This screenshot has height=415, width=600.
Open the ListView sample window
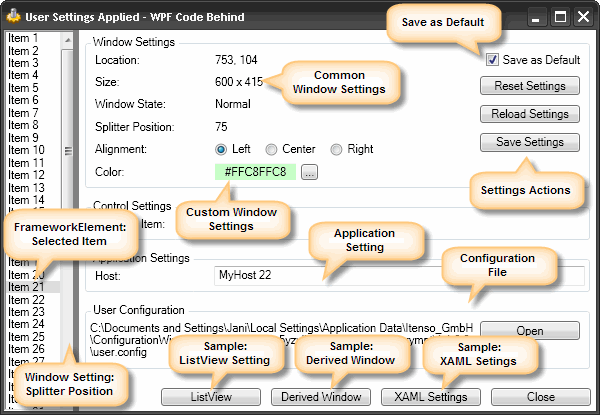point(211,397)
